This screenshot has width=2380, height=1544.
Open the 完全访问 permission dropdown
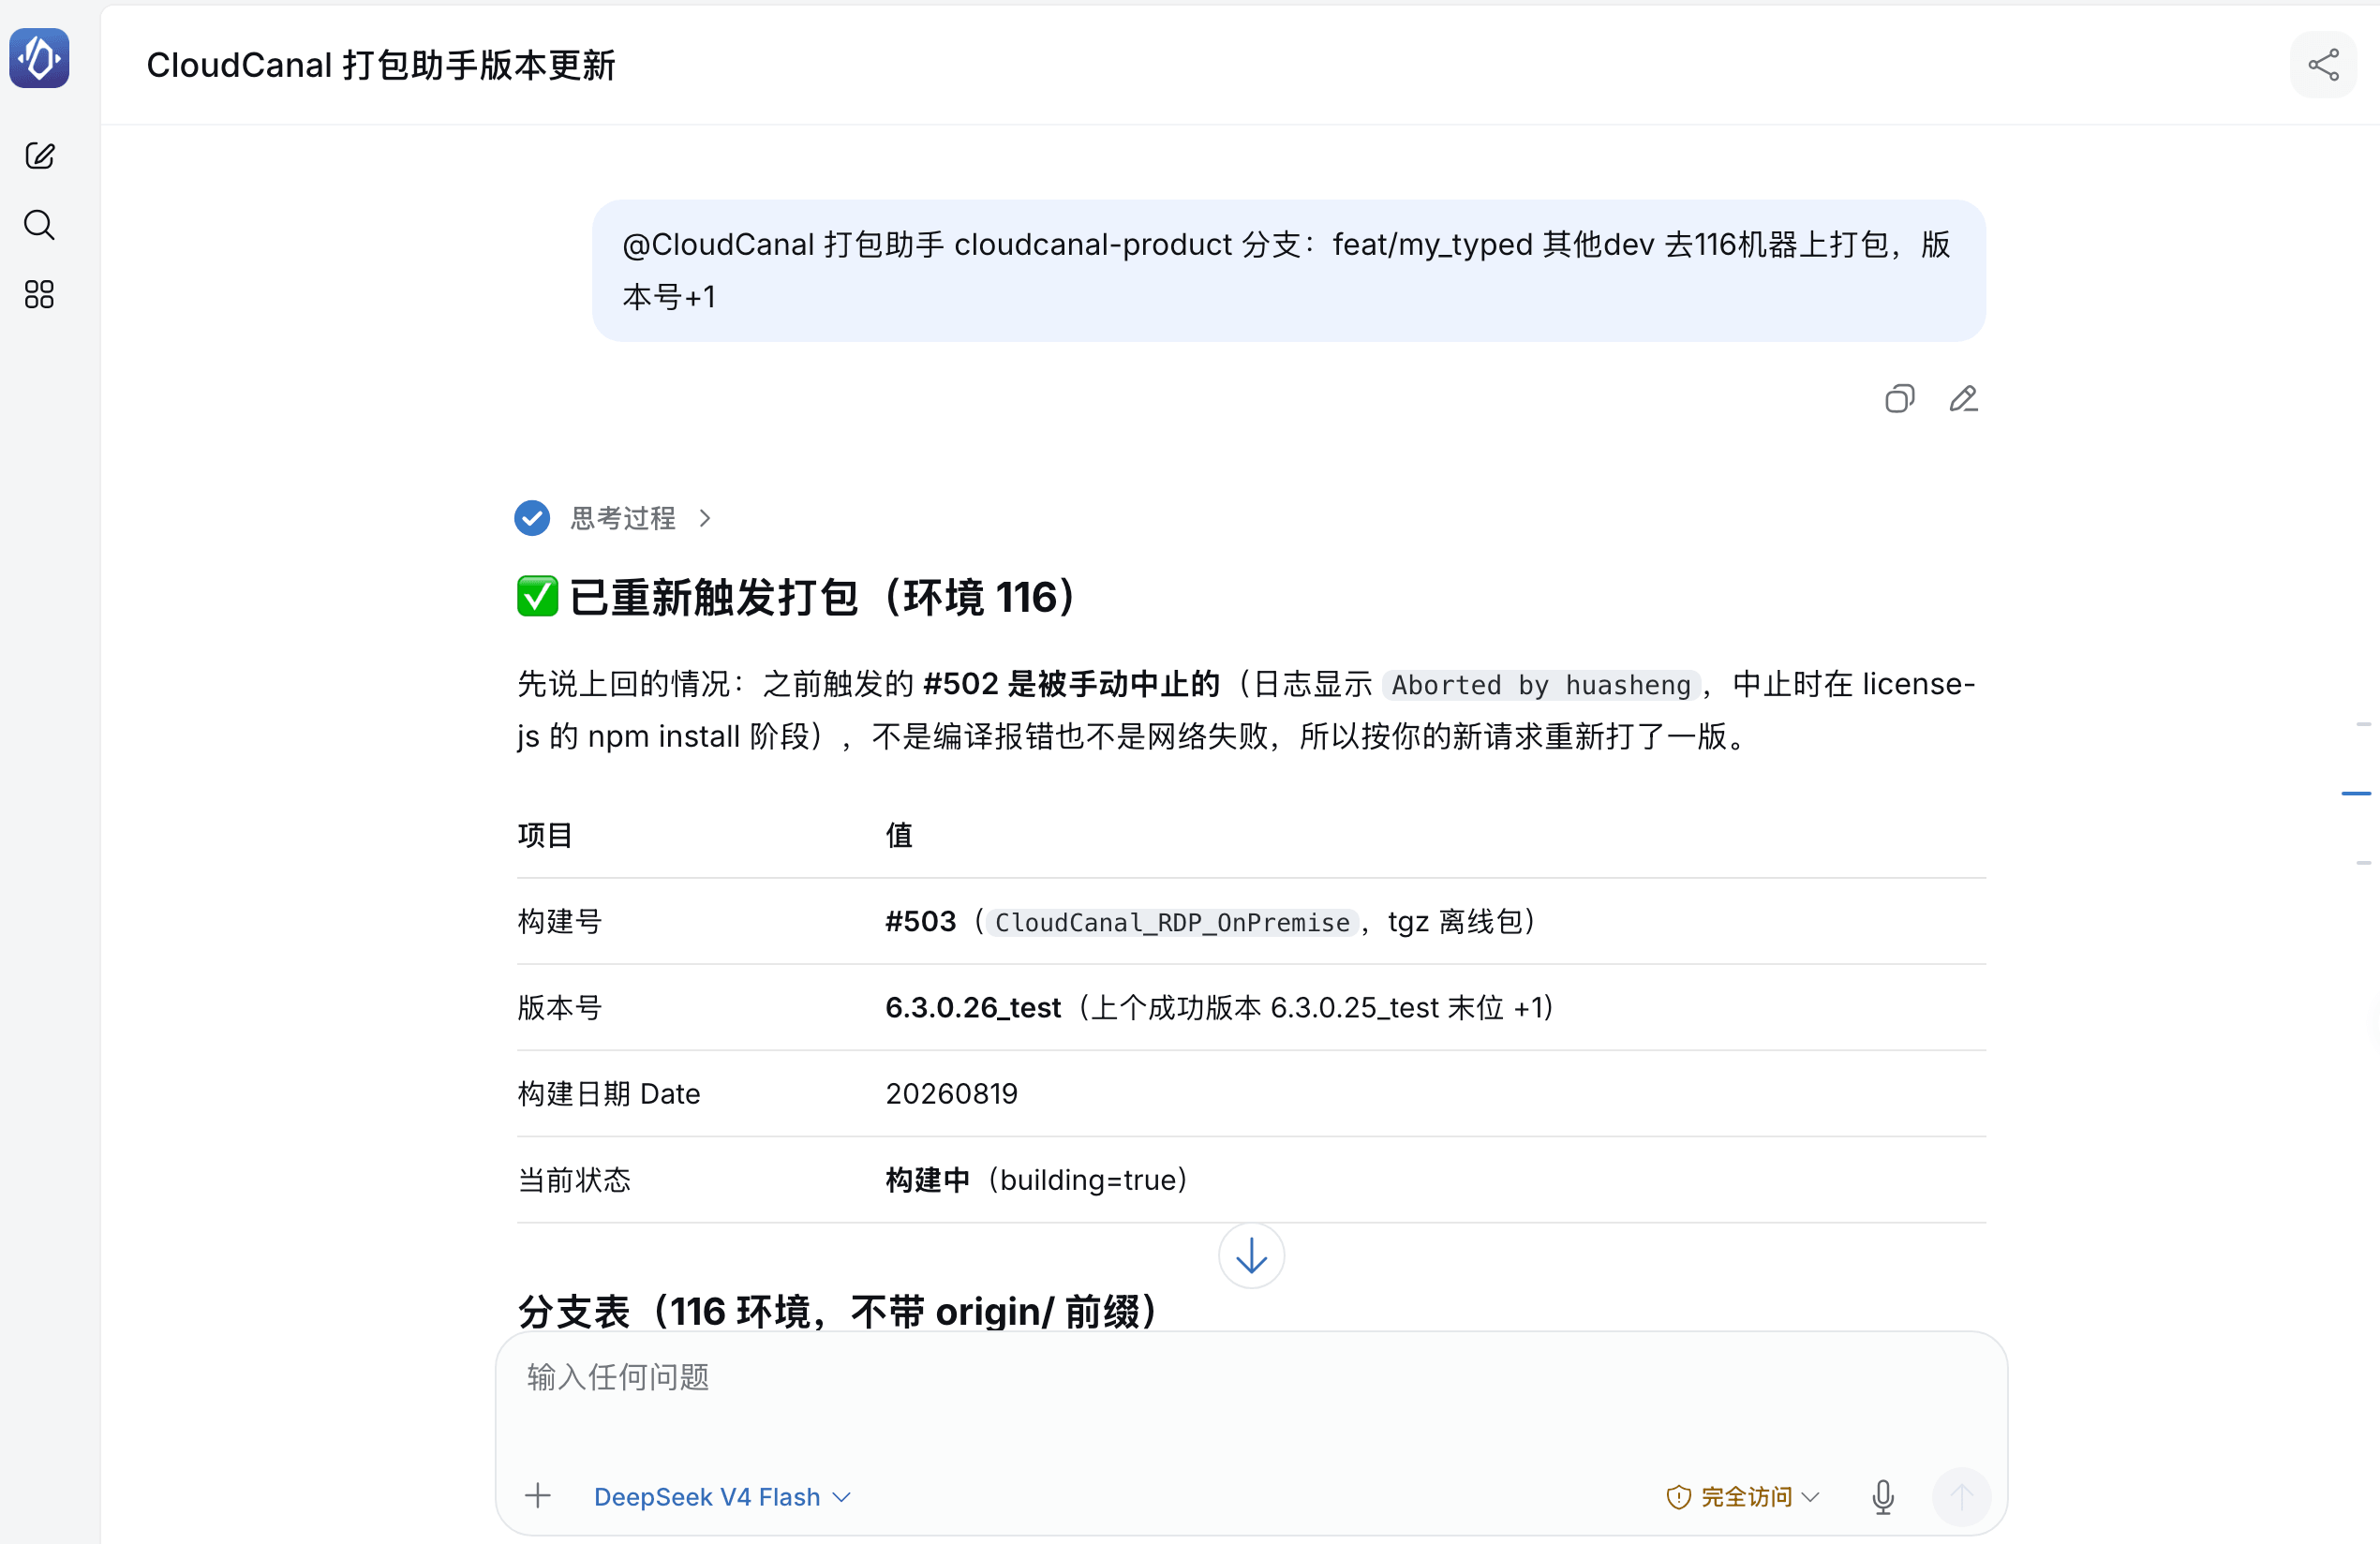[x=1742, y=1496]
